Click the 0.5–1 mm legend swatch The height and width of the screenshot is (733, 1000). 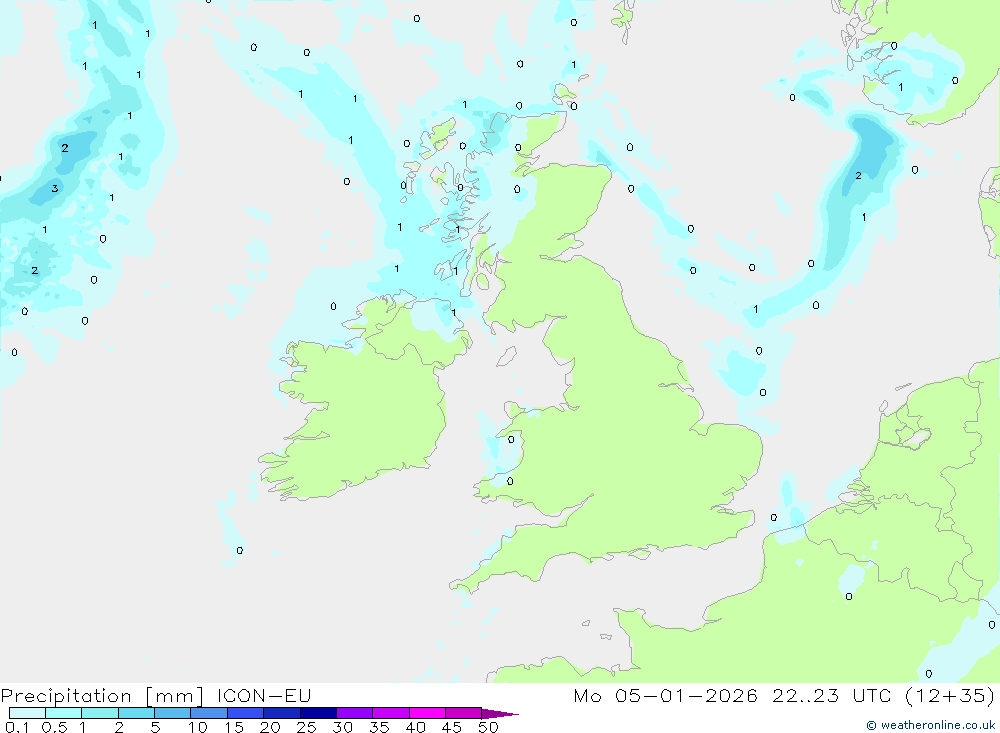(63, 713)
